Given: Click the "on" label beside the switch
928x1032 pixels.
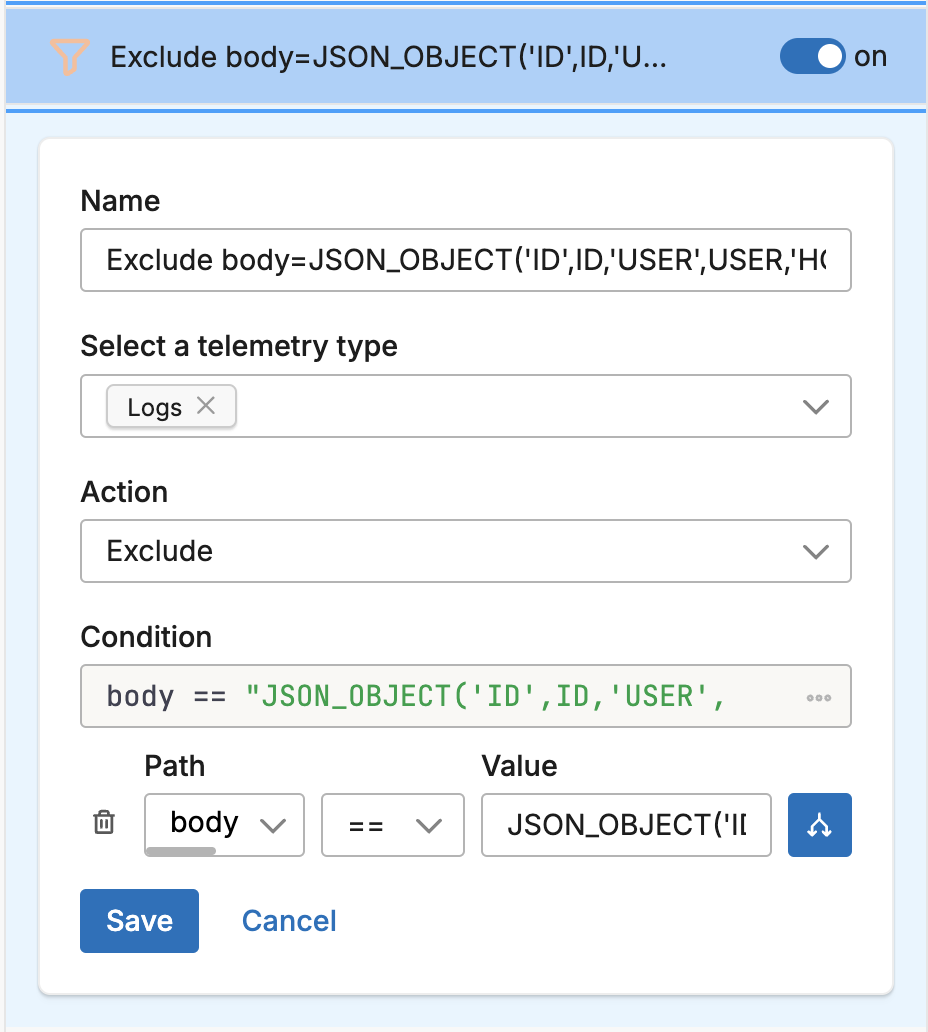Looking at the screenshot, I should [x=870, y=57].
